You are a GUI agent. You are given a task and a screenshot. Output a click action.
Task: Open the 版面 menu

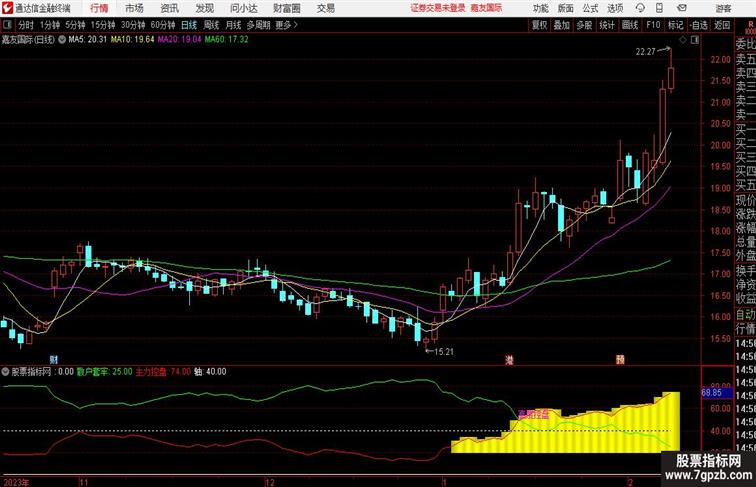[565, 8]
